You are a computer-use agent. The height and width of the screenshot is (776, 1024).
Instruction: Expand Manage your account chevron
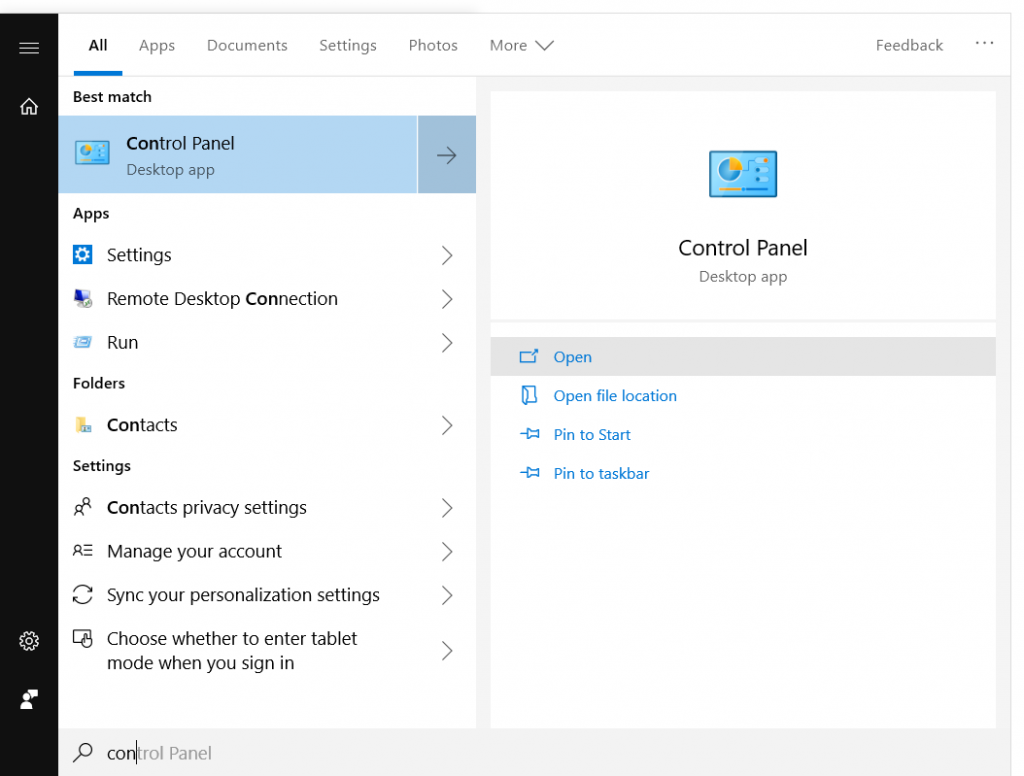(x=447, y=552)
